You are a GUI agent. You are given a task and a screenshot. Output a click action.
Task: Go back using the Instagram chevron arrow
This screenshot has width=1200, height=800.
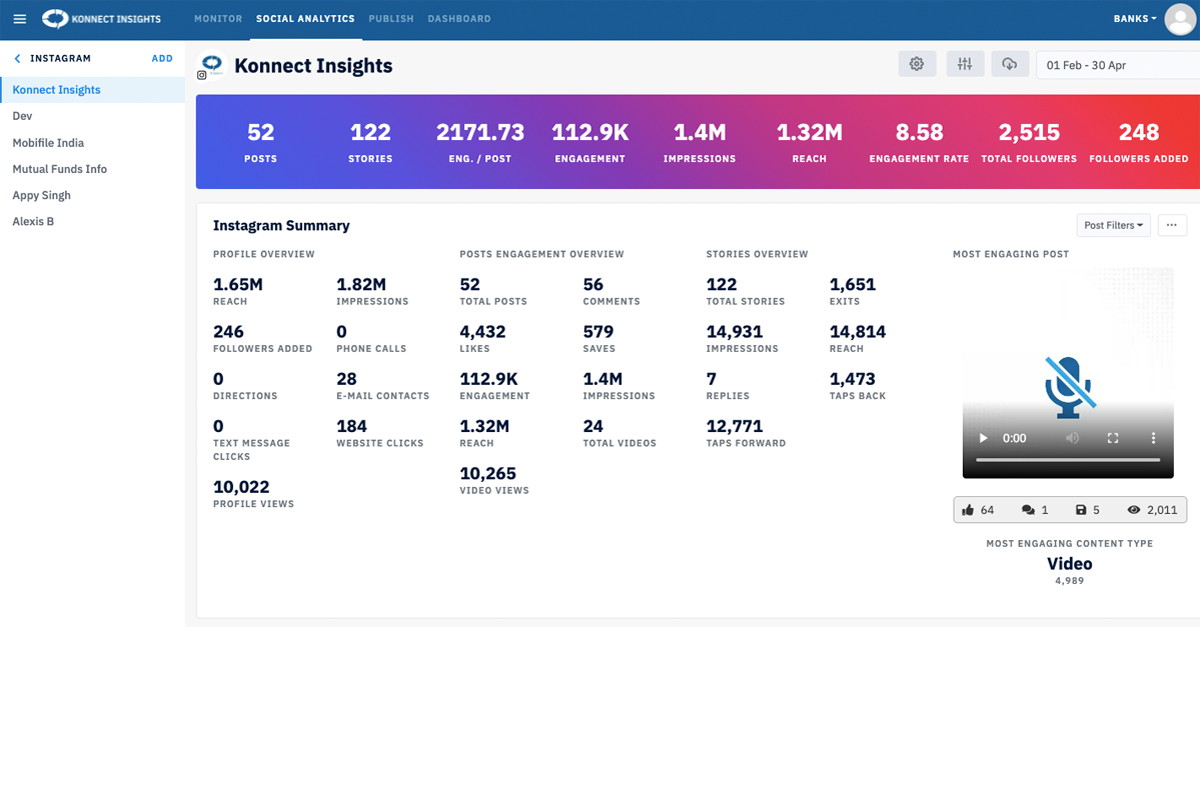point(17,59)
